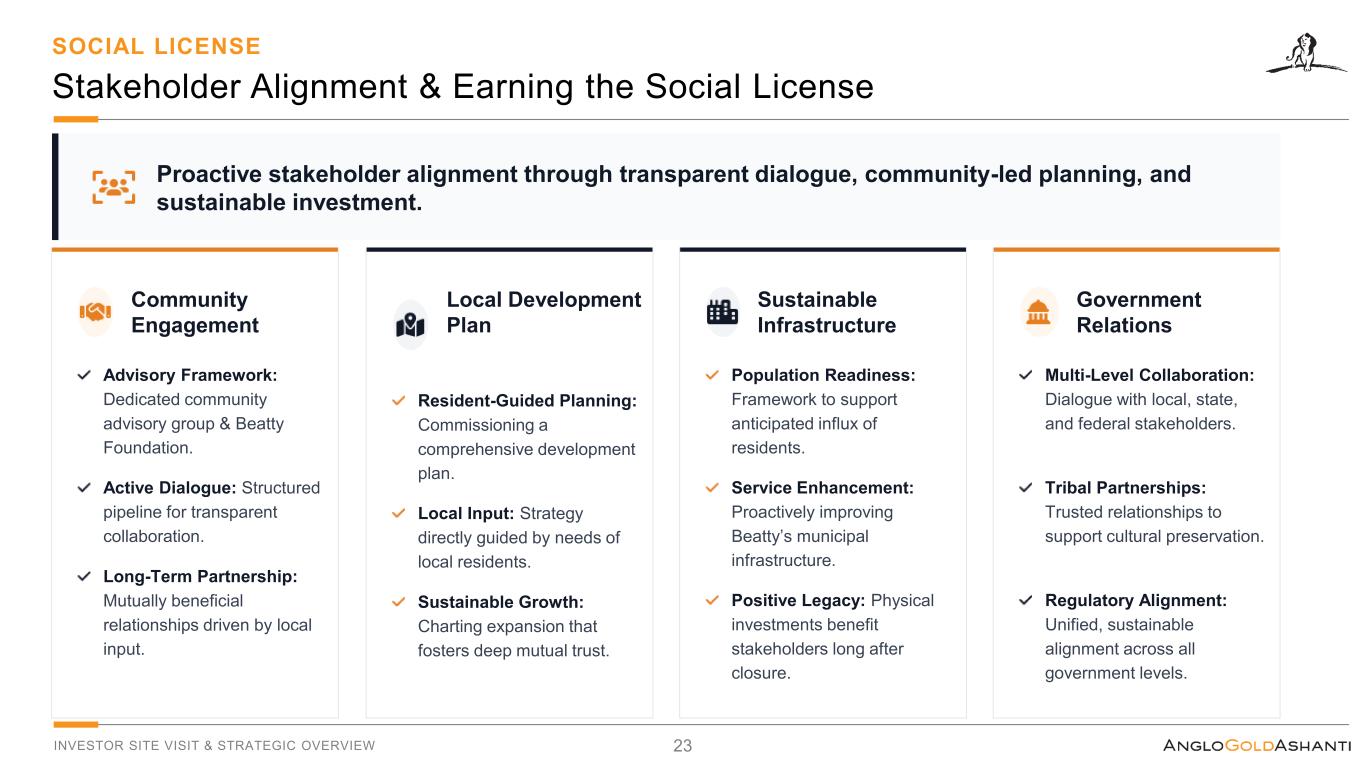Click the Sustainable Infrastructure heading
The width and height of the screenshot is (1365, 768).
click(826, 312)
